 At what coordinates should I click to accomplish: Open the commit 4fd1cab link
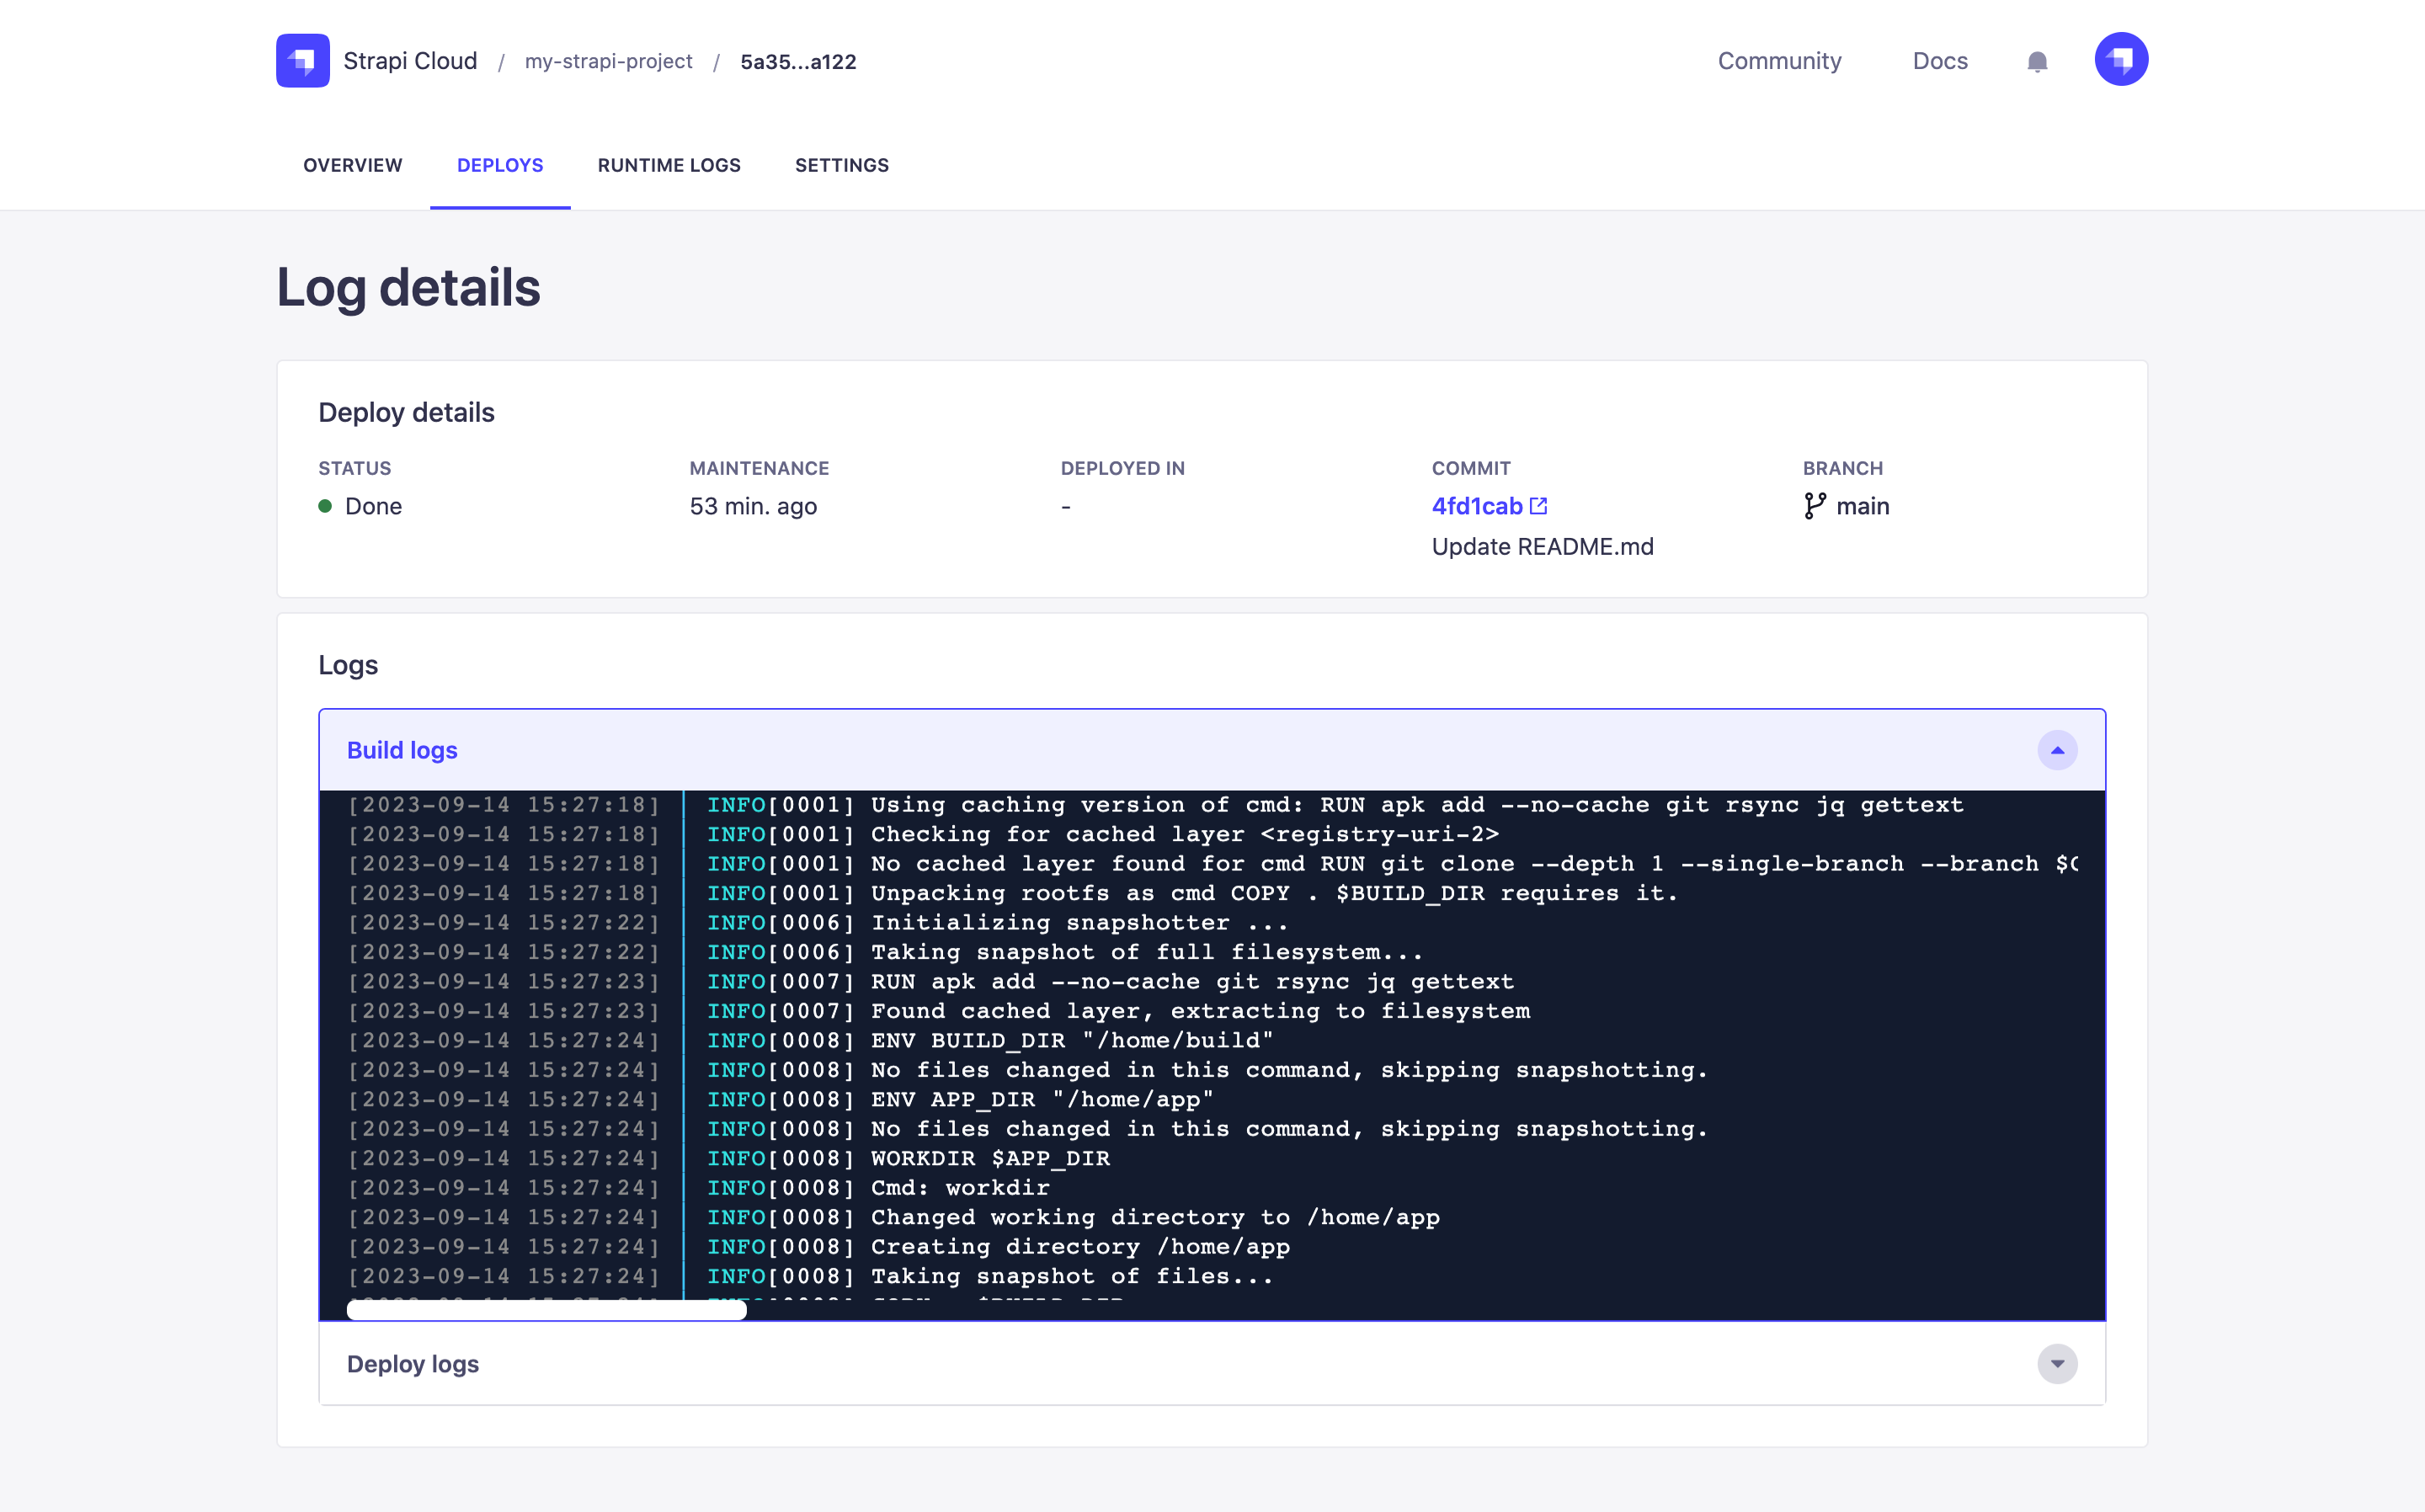tap(1476, 506)
